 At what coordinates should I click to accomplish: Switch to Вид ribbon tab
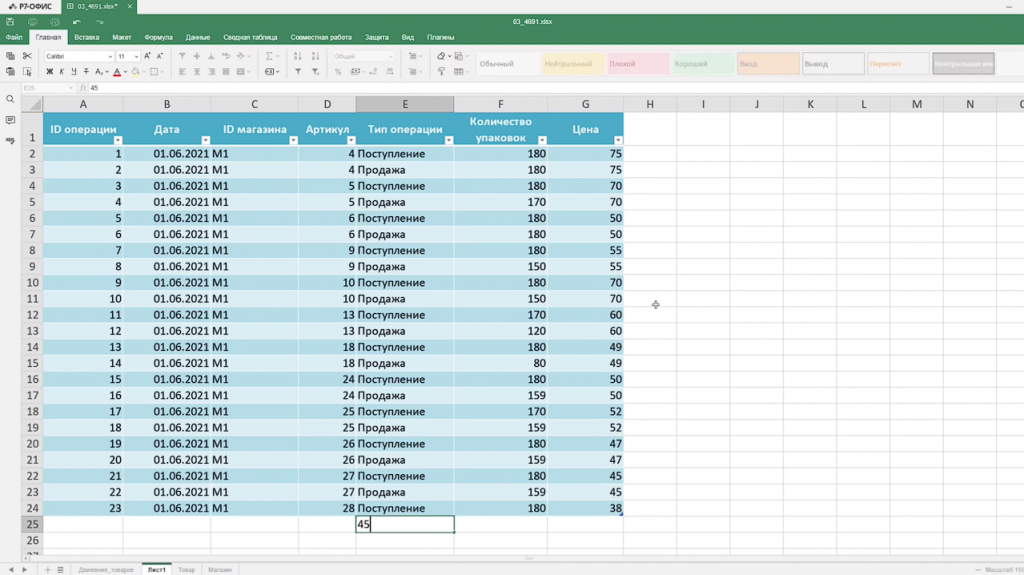(x=408, y=37)
